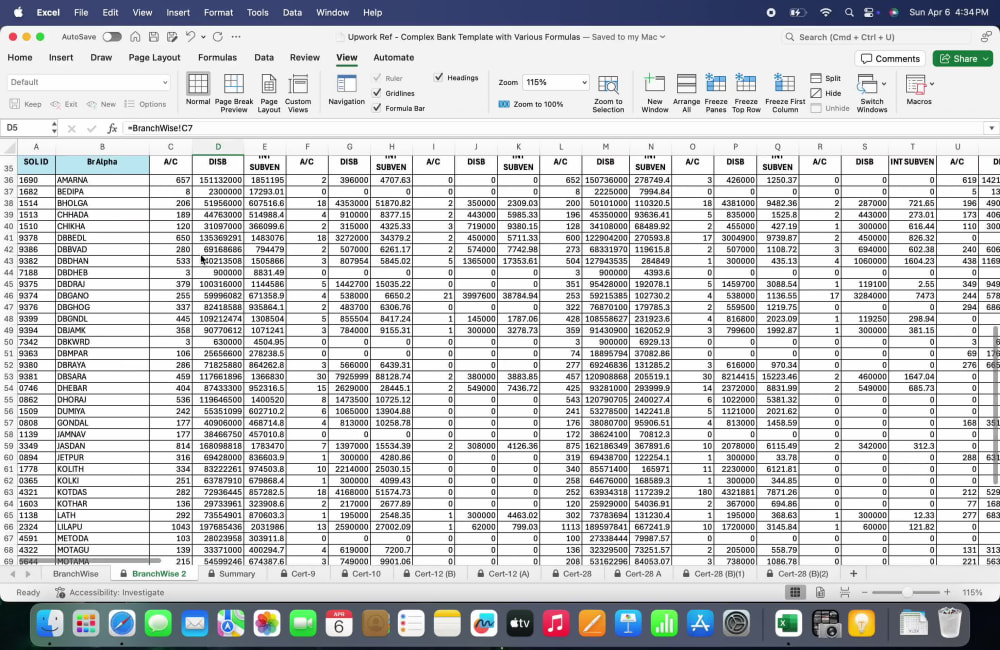Switch to the Cert-10 sheet tab
The height and width of the screenshot is (650, 1000).
[x=361, y=573]
